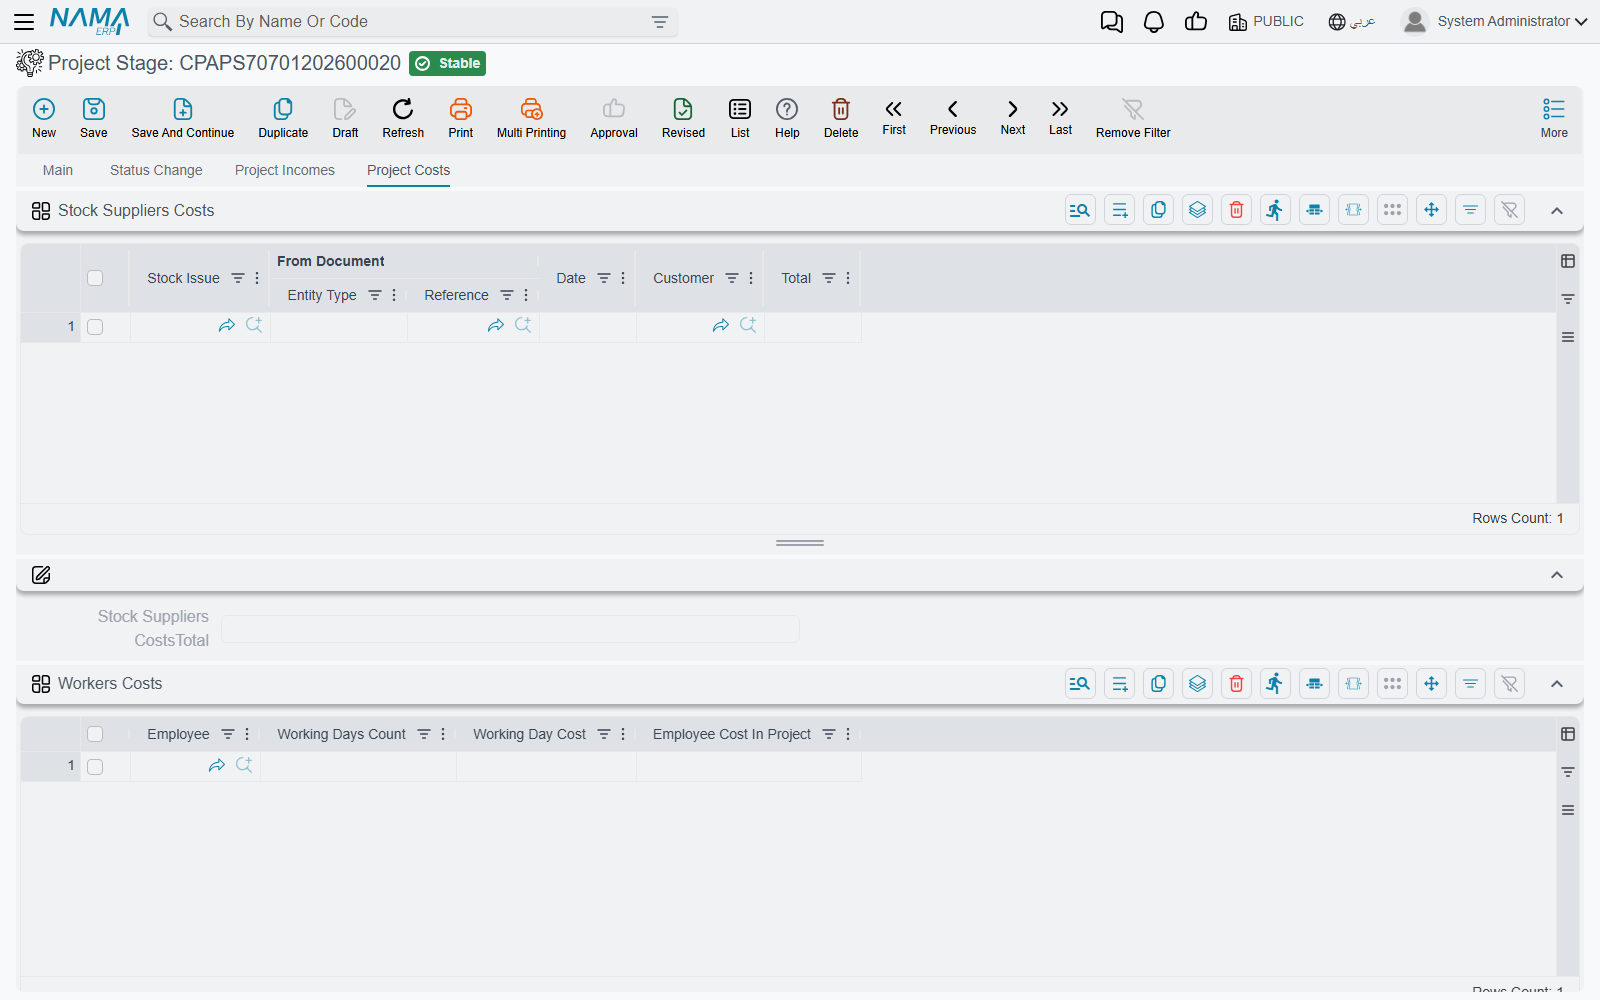Click the New record icon

click(x=44, y=118)
